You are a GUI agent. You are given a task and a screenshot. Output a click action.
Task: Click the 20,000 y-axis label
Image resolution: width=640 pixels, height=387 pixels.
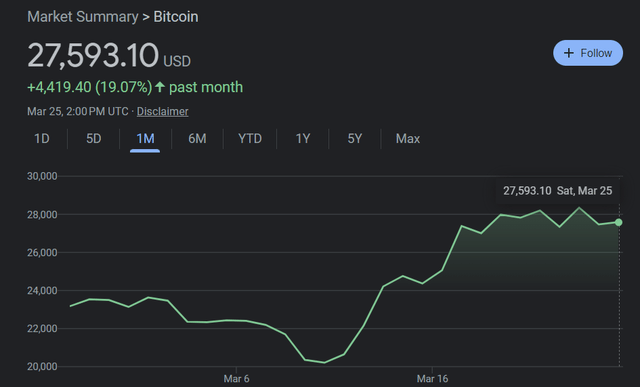click(42, 367)
